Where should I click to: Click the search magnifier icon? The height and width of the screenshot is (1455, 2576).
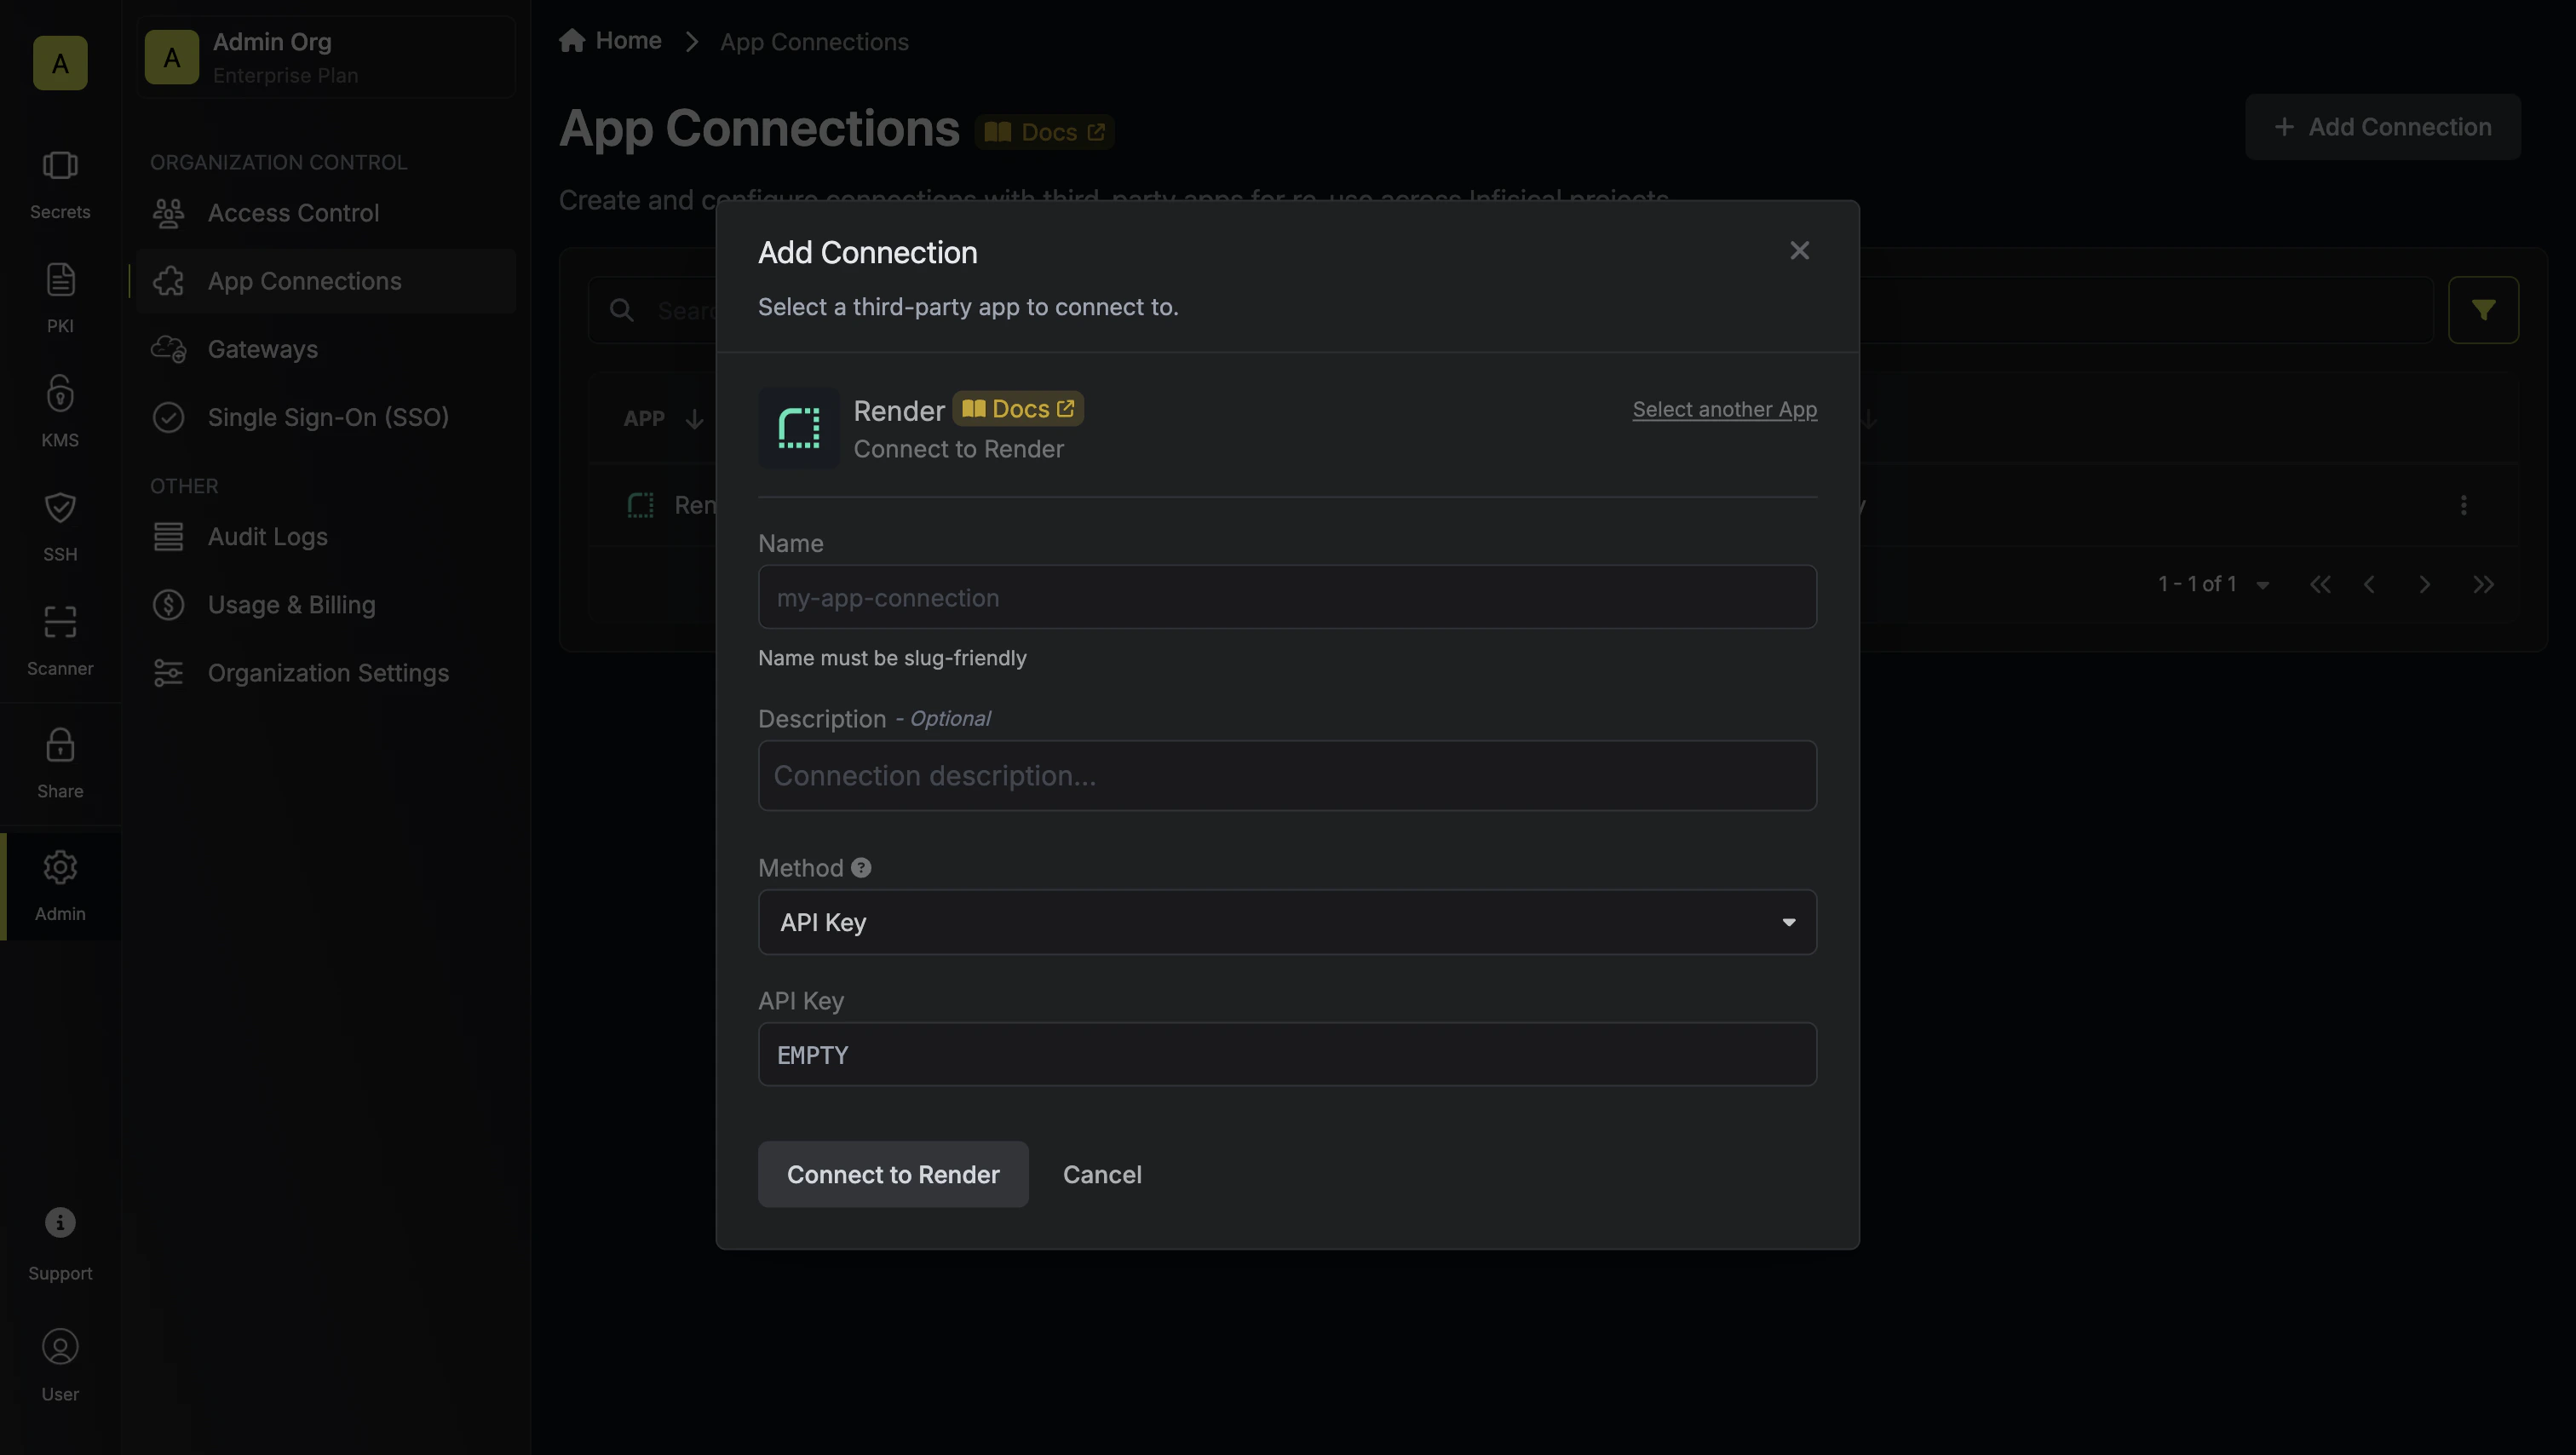[621, 310]
